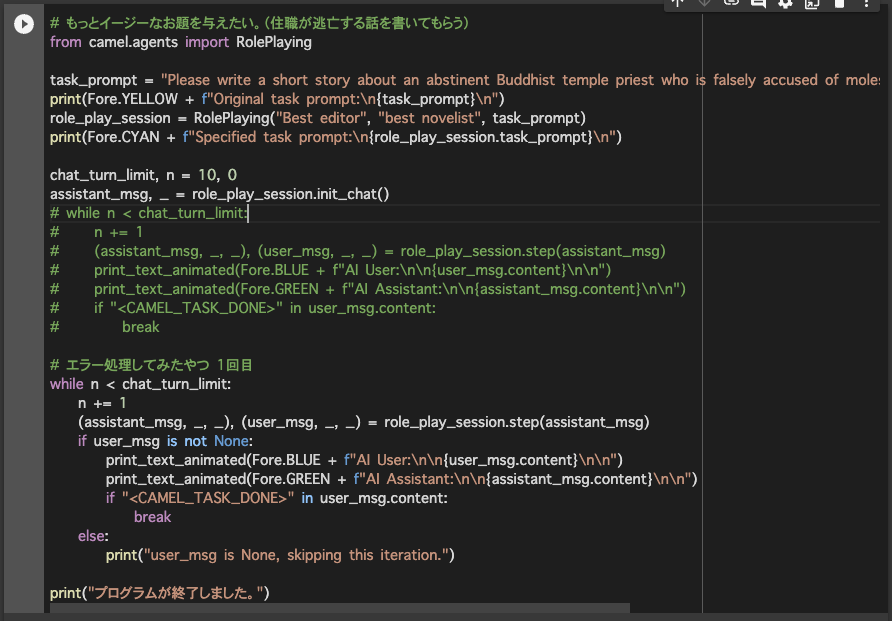The height and width of the screenshot is (621, 892).
Task: Move the cell down with the arrow icon
Action: [x=704, y=3]
